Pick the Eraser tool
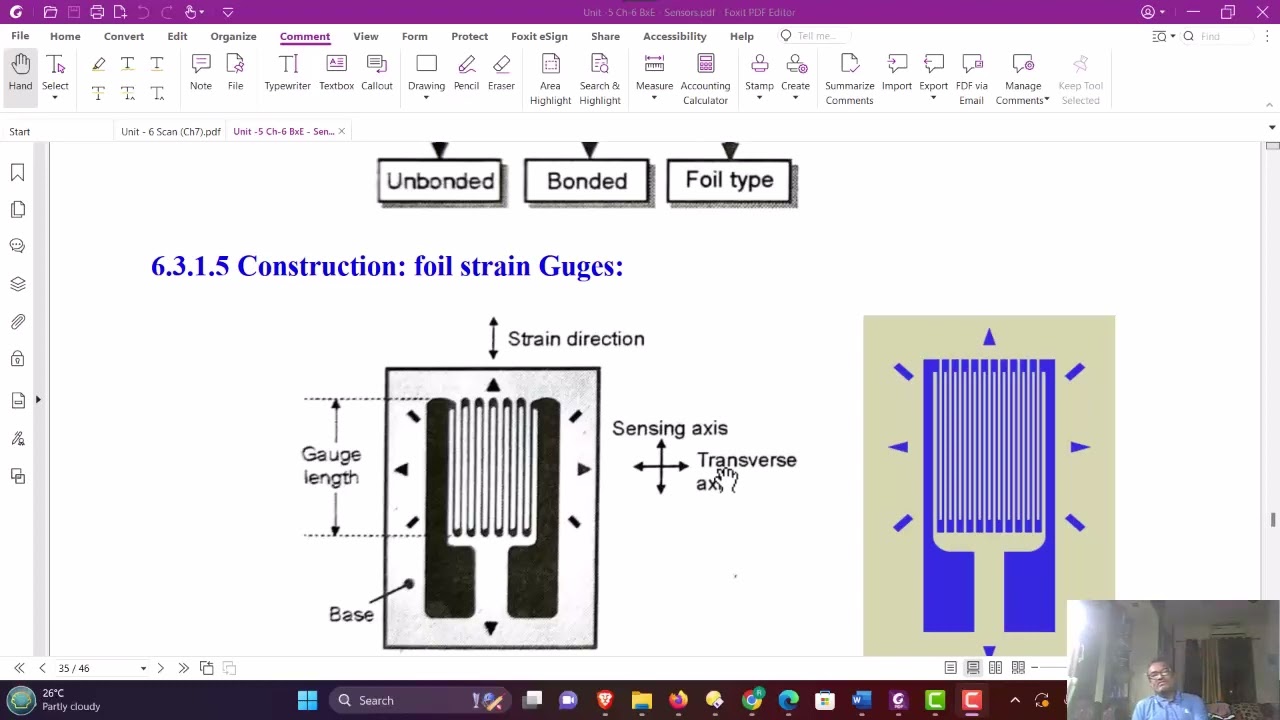This screenshot has width=1280, height=720. click(x=501, y=72)
